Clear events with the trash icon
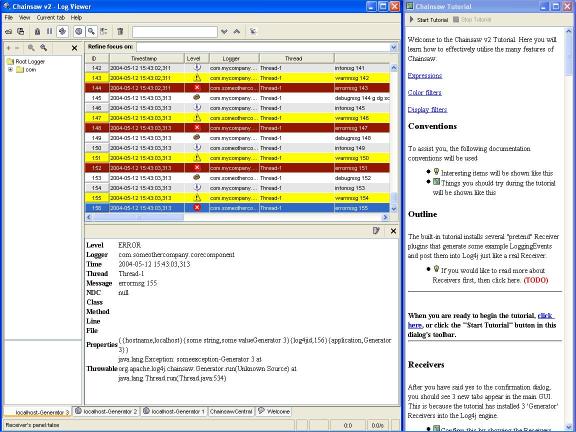This screenshot has width=576, height=432. [120, 32]
